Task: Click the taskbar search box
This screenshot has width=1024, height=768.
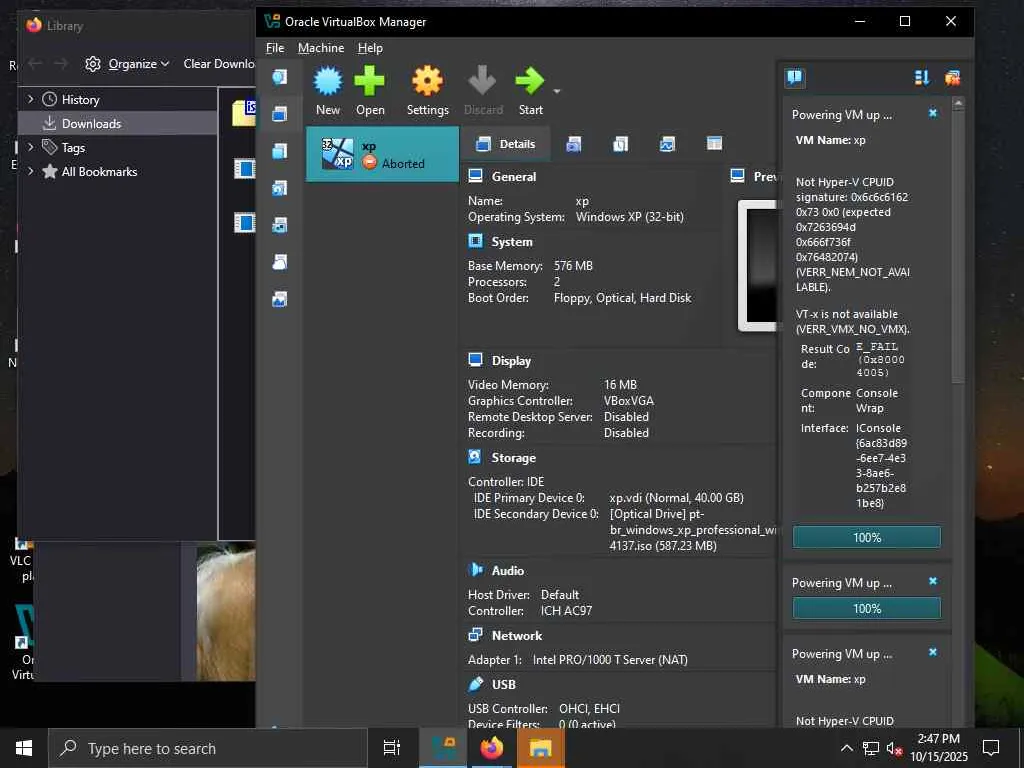Action: pyautogui.click(x=208, y=748)
